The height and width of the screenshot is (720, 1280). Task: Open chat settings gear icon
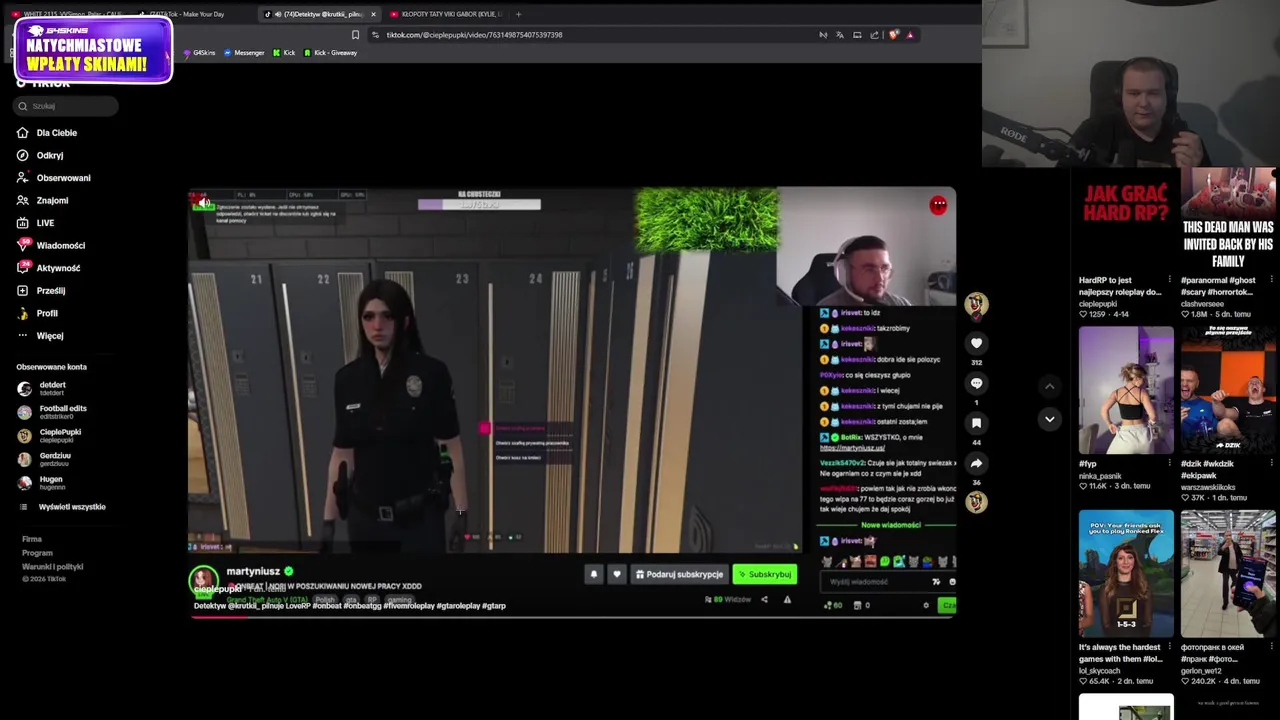click(x=926, y=605)
